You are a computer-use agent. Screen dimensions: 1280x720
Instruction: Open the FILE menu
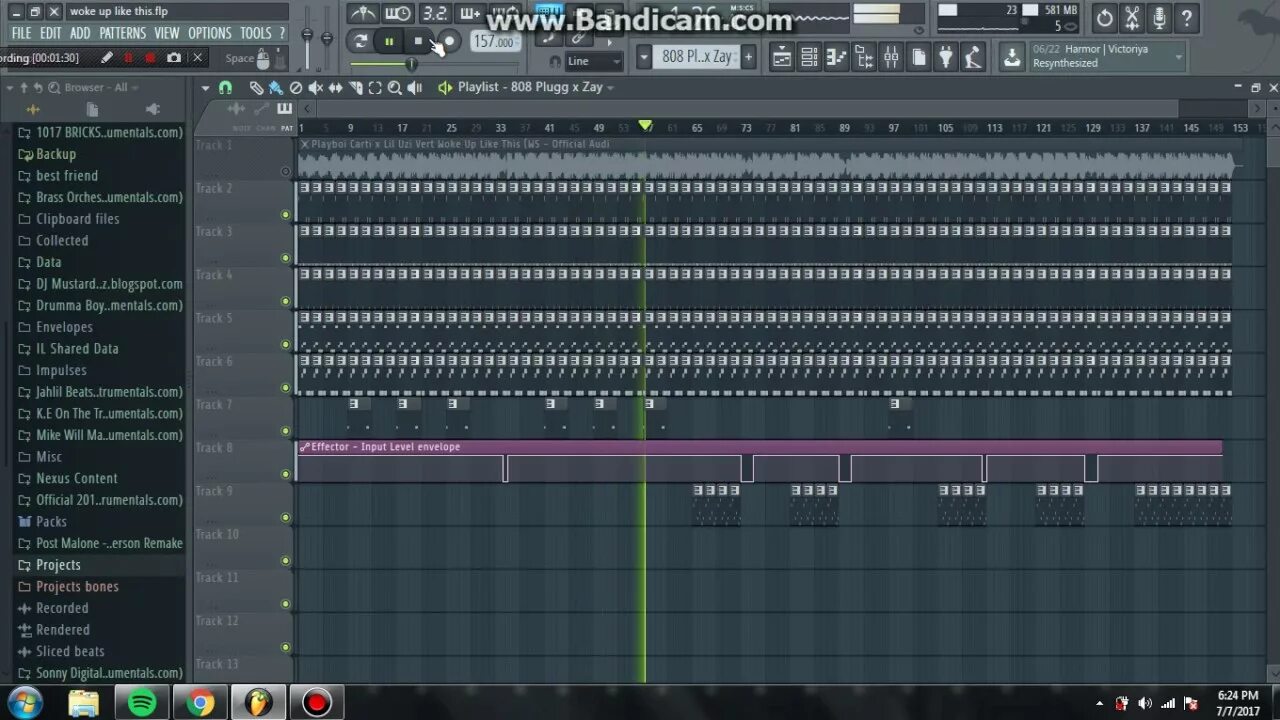[x=21, y=33]
